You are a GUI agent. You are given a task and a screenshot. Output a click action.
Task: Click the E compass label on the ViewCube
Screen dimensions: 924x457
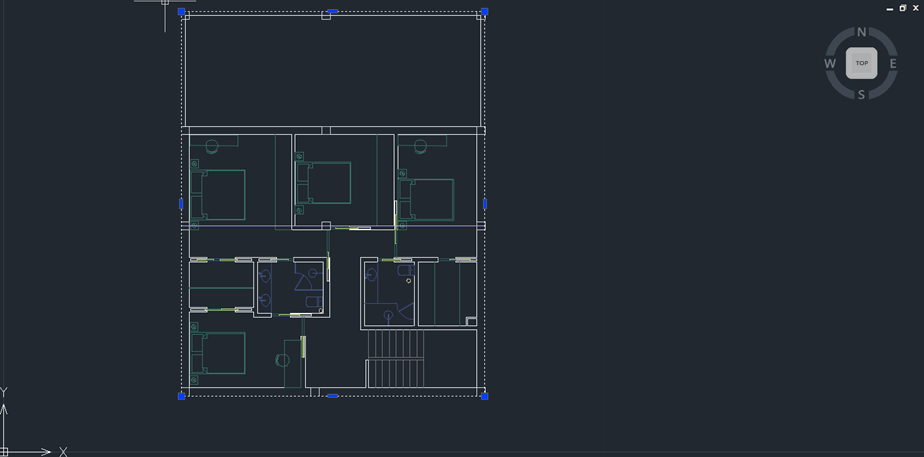[893, 64]
